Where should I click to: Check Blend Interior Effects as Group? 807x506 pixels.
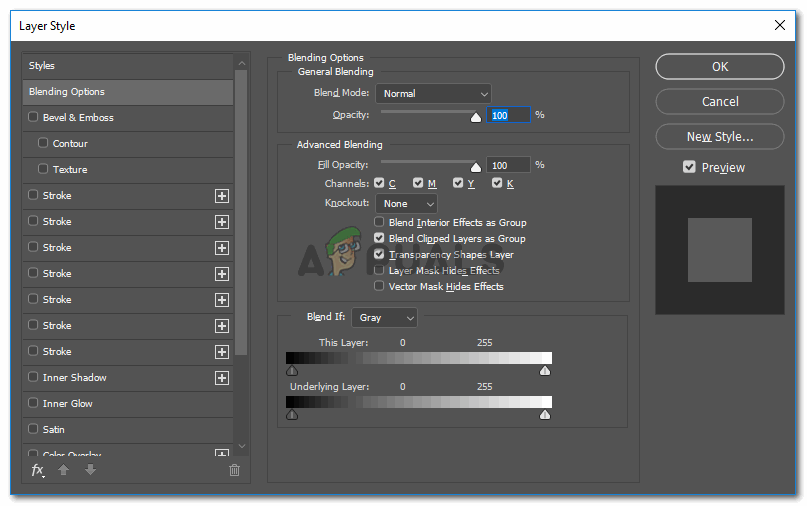[379, 222]
